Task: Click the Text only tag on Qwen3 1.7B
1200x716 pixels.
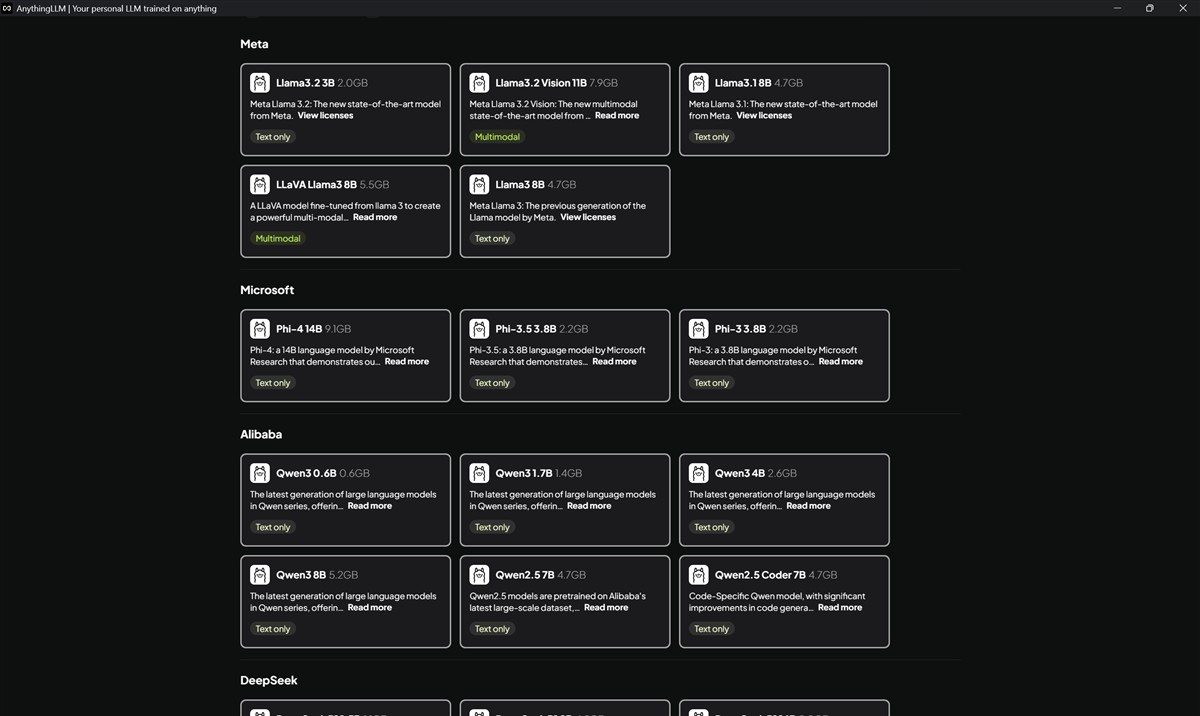Action: (492, 528)
